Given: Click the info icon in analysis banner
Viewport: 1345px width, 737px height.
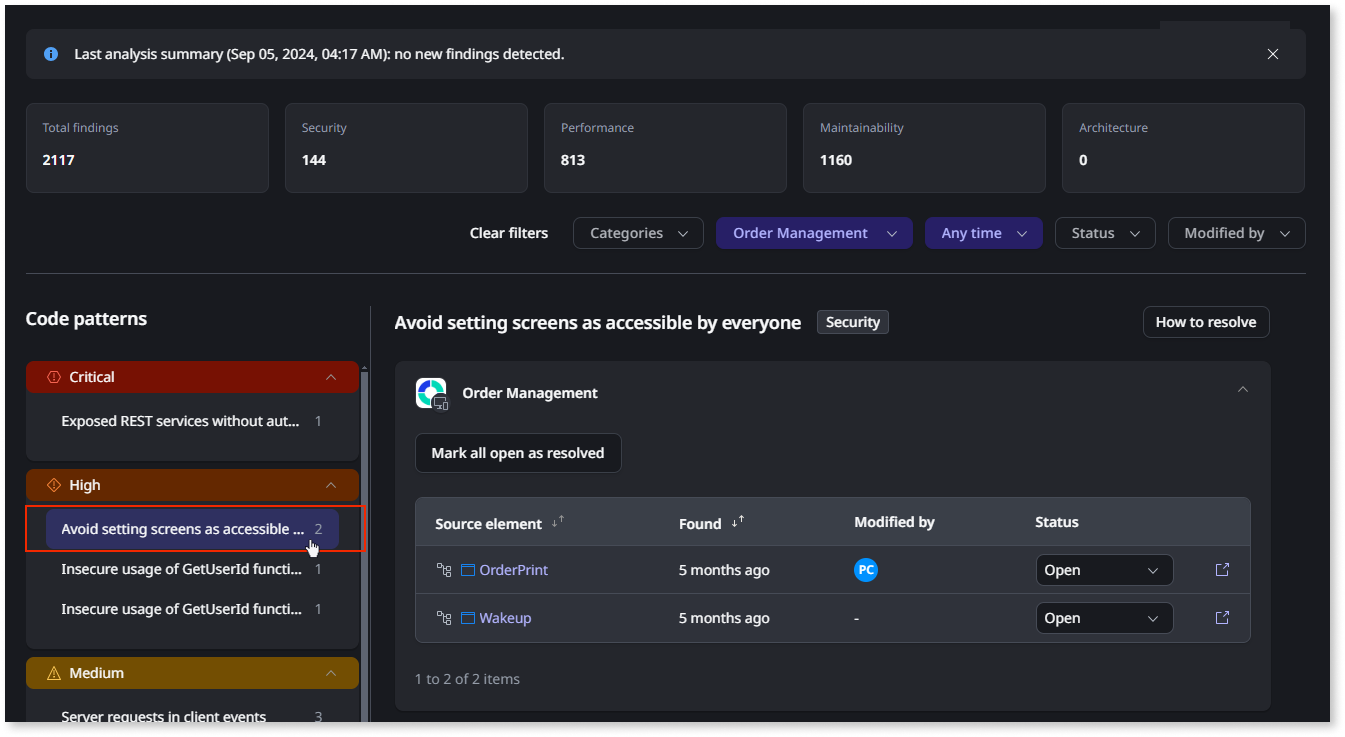Looking at the screenshot, I should tap(51, 54).
